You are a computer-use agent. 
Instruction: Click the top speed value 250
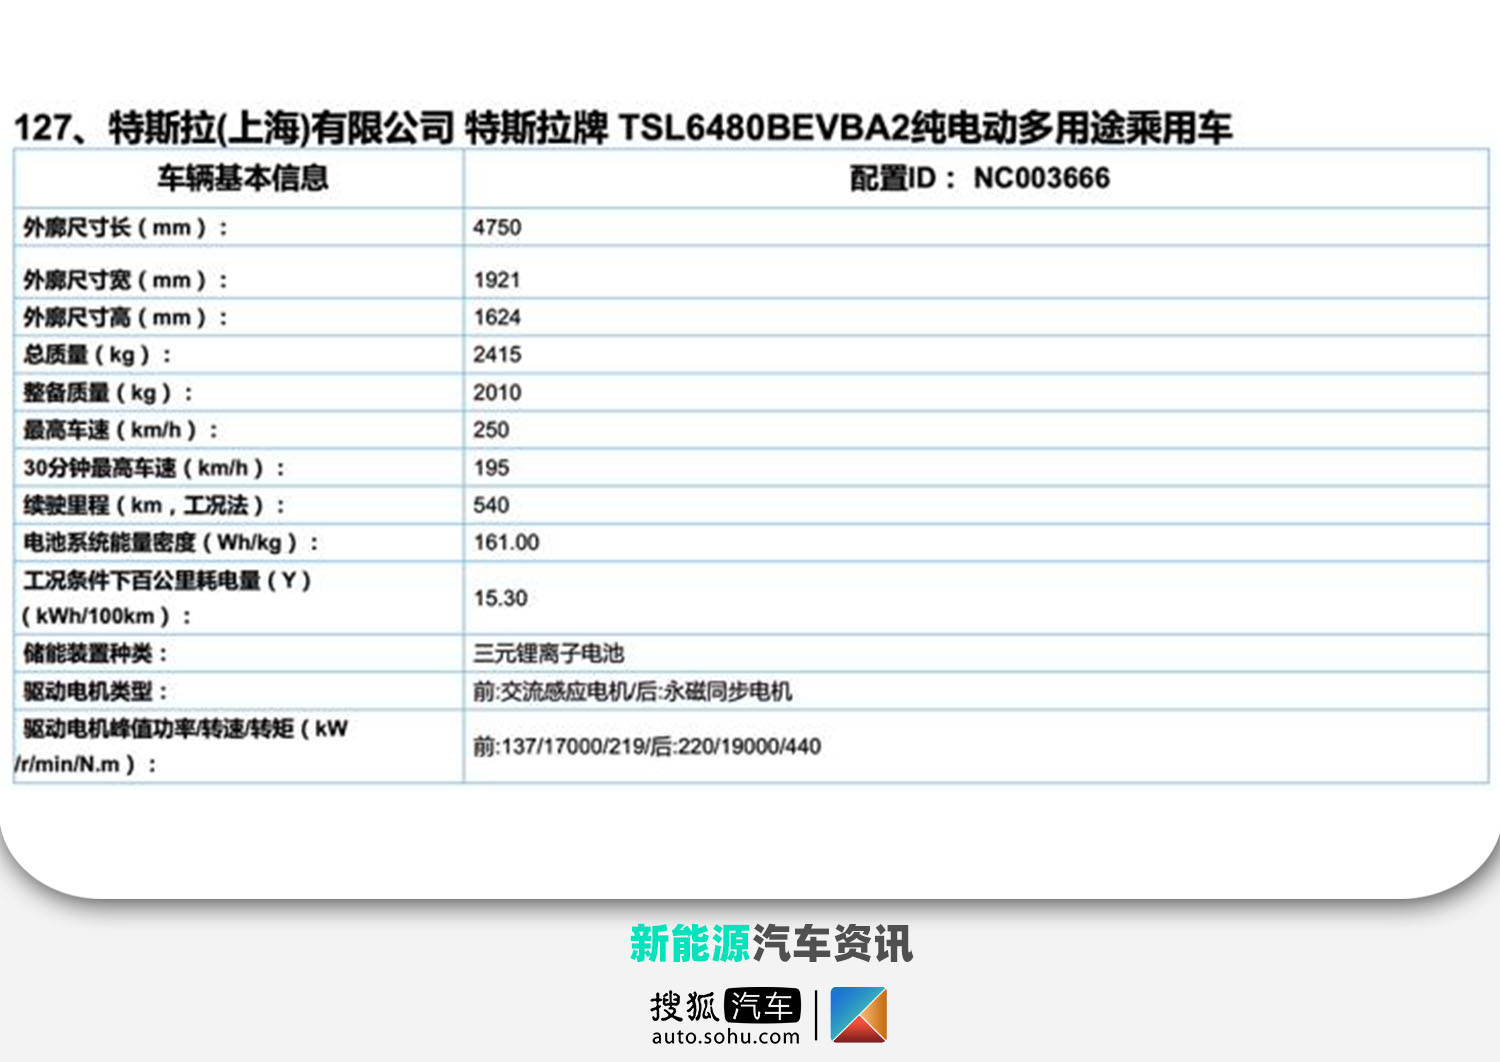click(x=491, y=430)
